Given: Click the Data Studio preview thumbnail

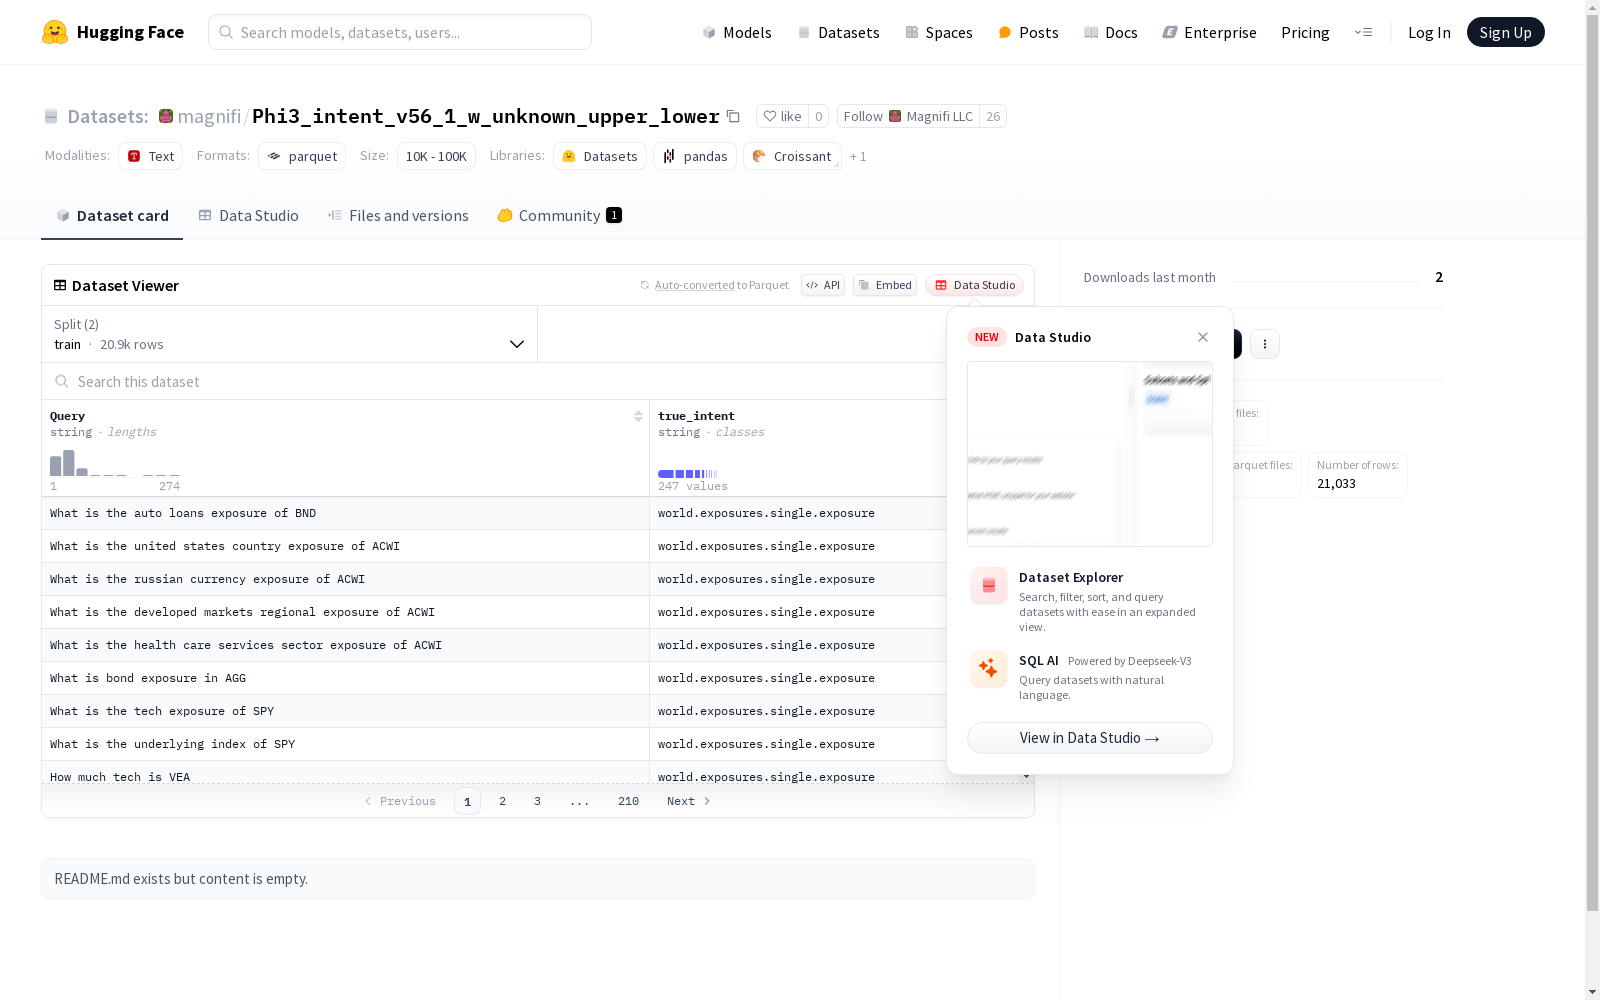Looking at the screenshot, I should coord(1090,454).
